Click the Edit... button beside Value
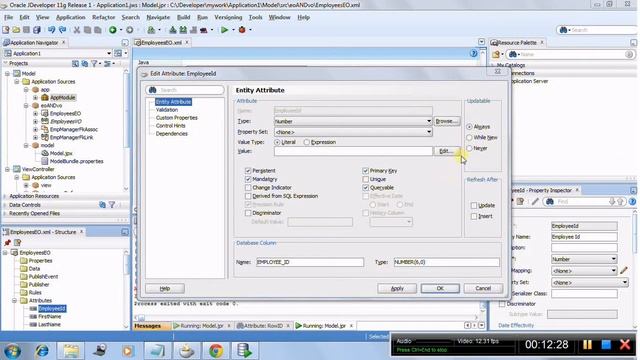Viewport: 640px width, 360px height. coord(447,151)
